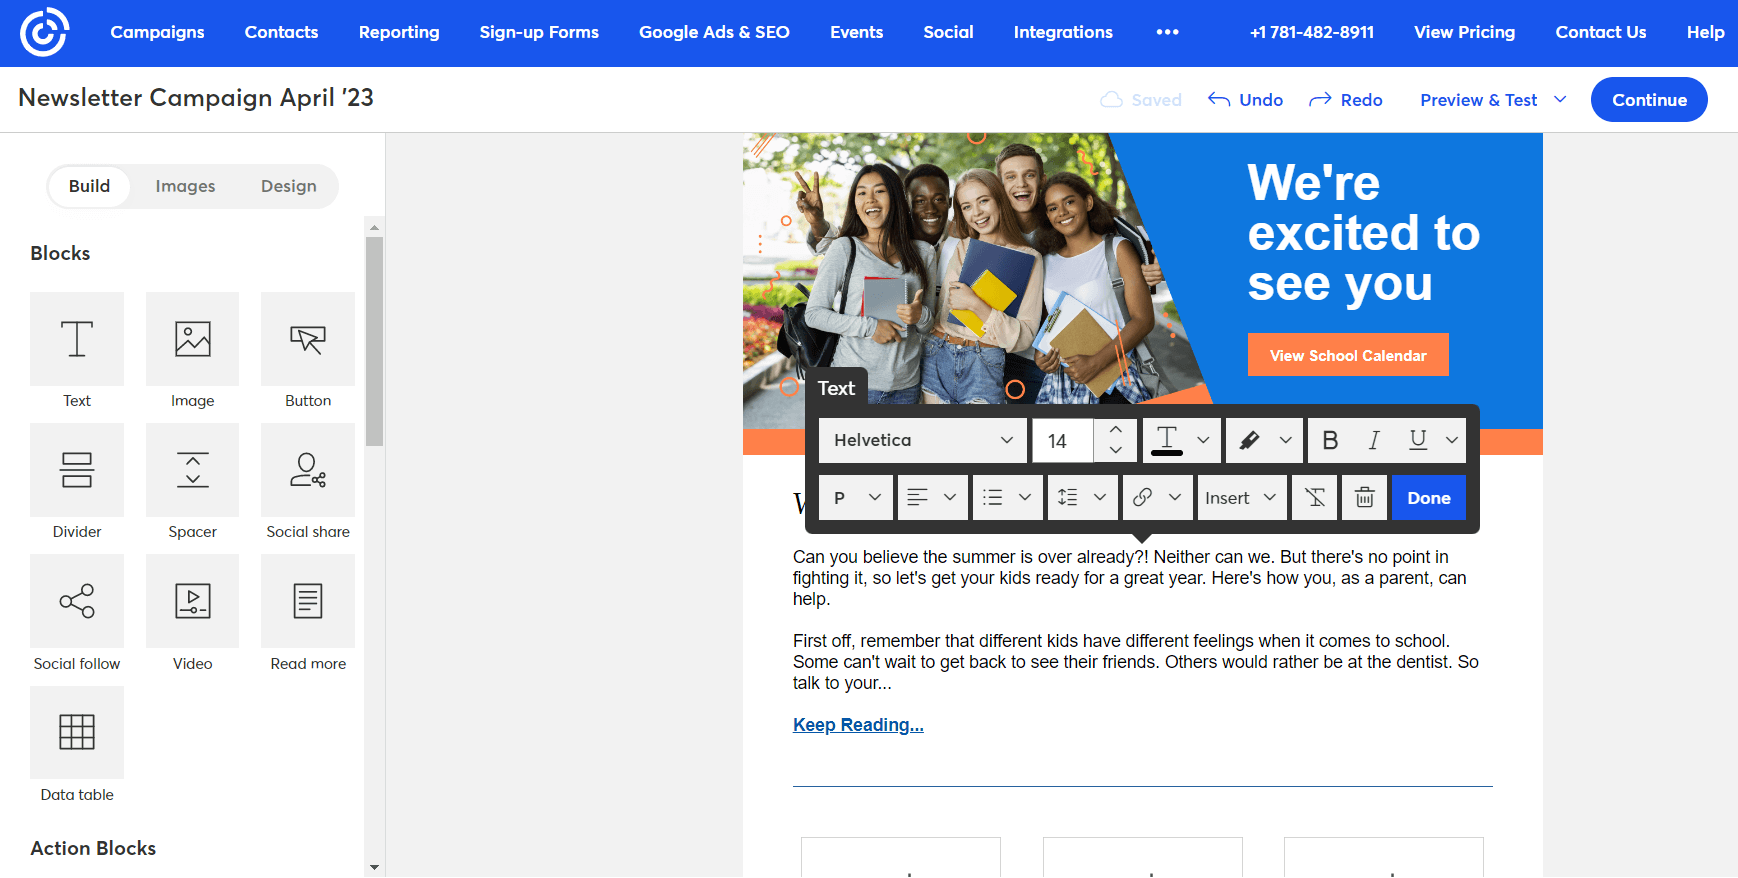Open the Helvetica font dropdown

pos(923,440)
